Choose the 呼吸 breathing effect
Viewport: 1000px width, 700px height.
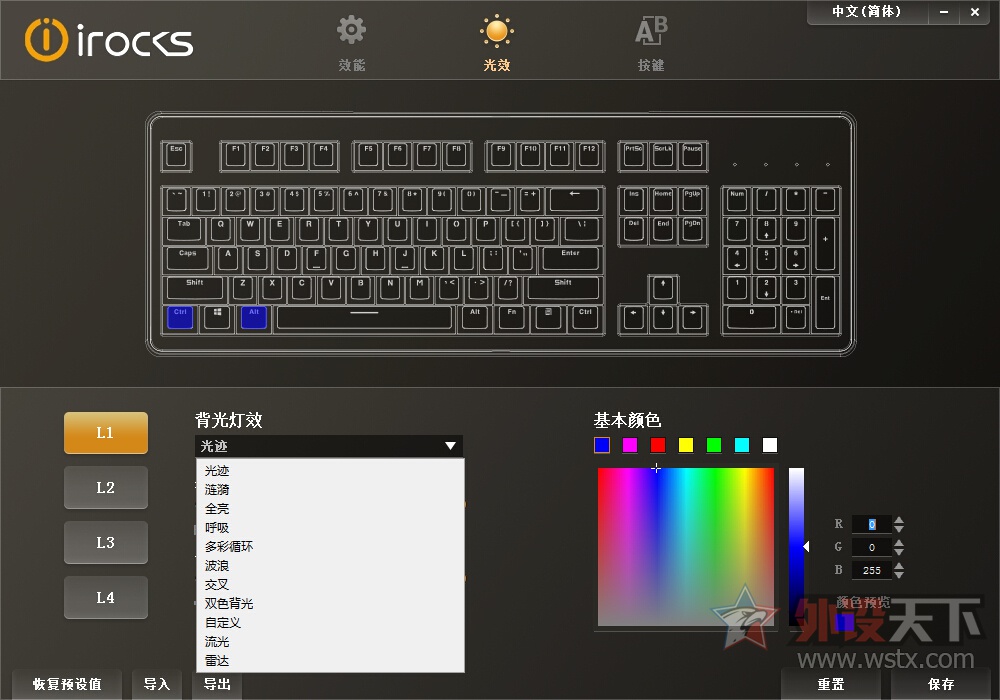coord(217,527)
